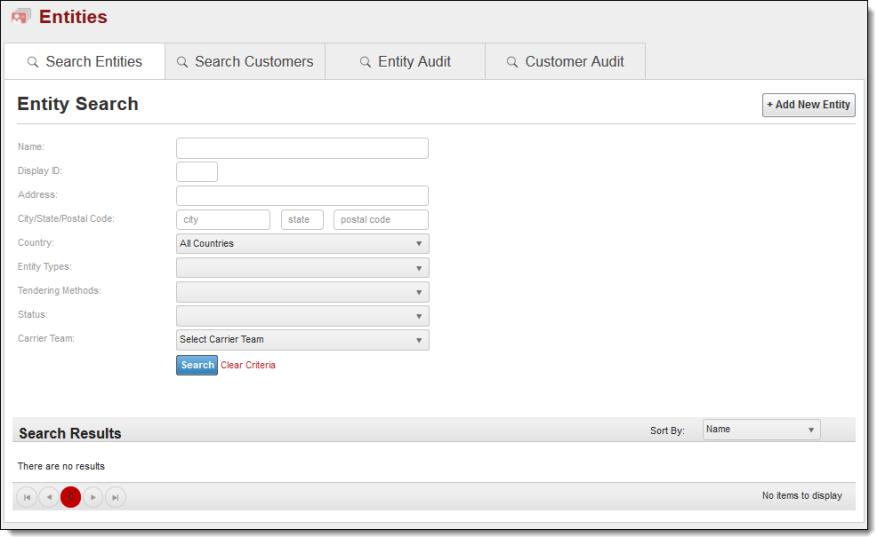
Task: Go to previous results page
Action: coord(49,497)
